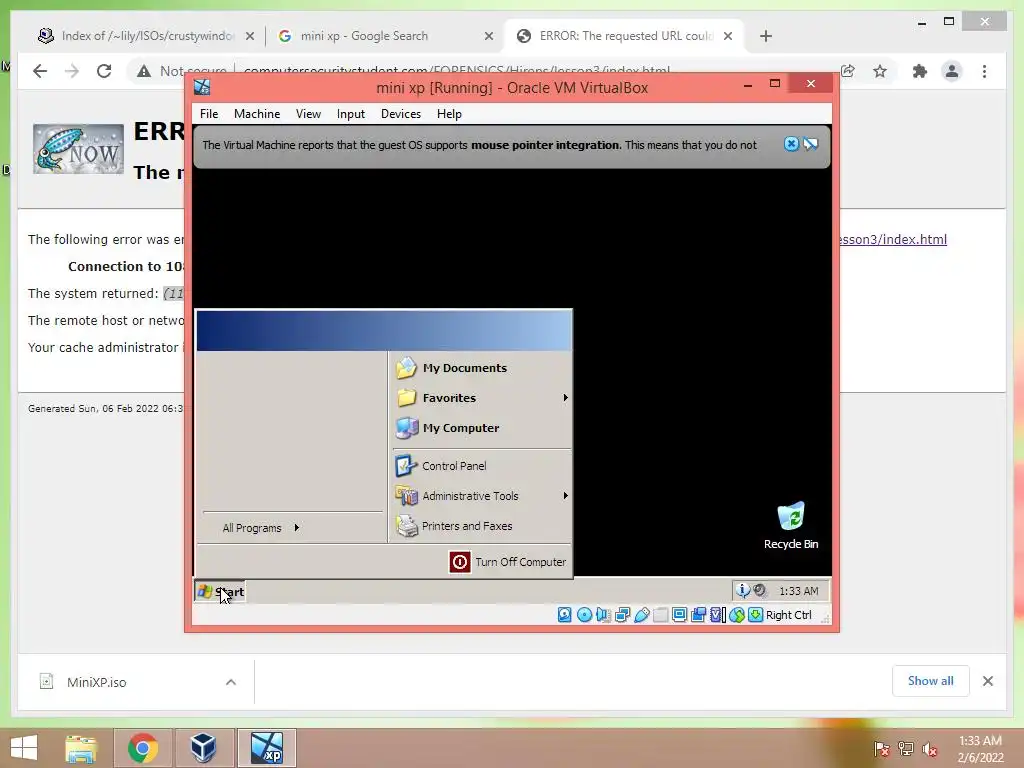Click the USB device indicator in VirtualBox status bar
The image size is (1024, 768).
(x=641, y=615)
